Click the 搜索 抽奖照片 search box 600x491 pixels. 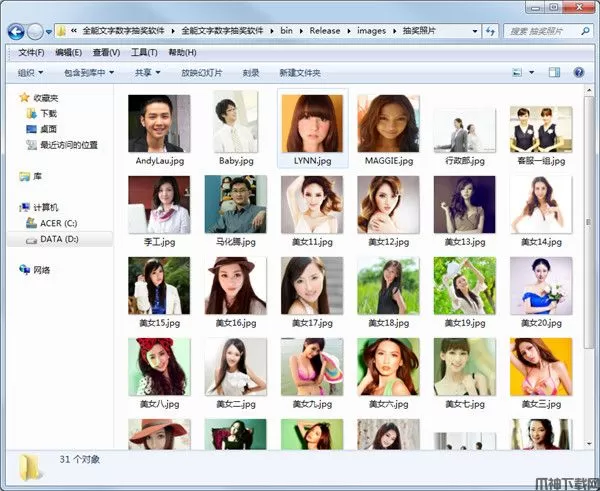tap(540, 31)
